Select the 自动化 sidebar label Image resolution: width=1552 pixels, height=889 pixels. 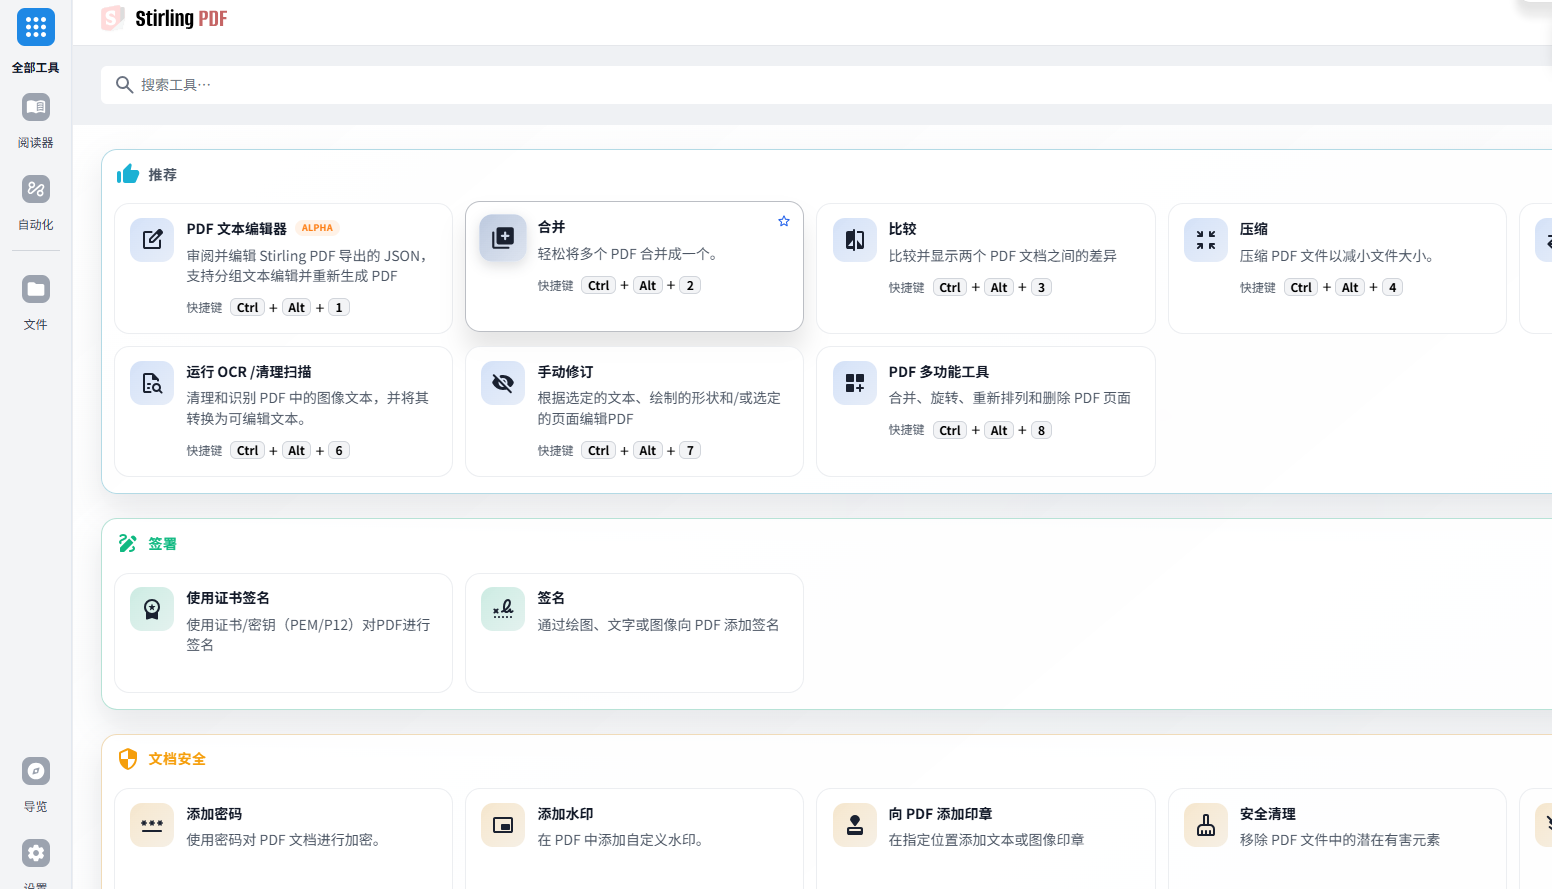click(x=36, y=225)
